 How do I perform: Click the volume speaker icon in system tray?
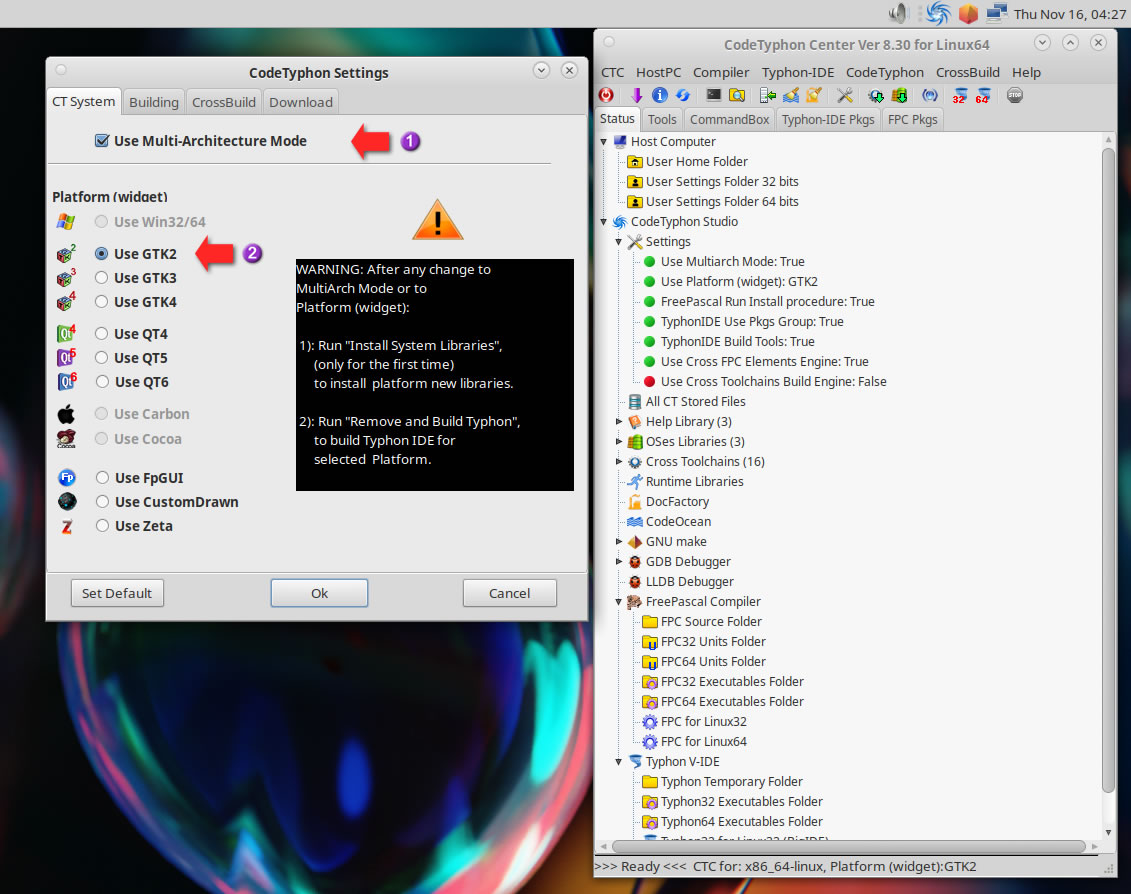tap(897, 13)
